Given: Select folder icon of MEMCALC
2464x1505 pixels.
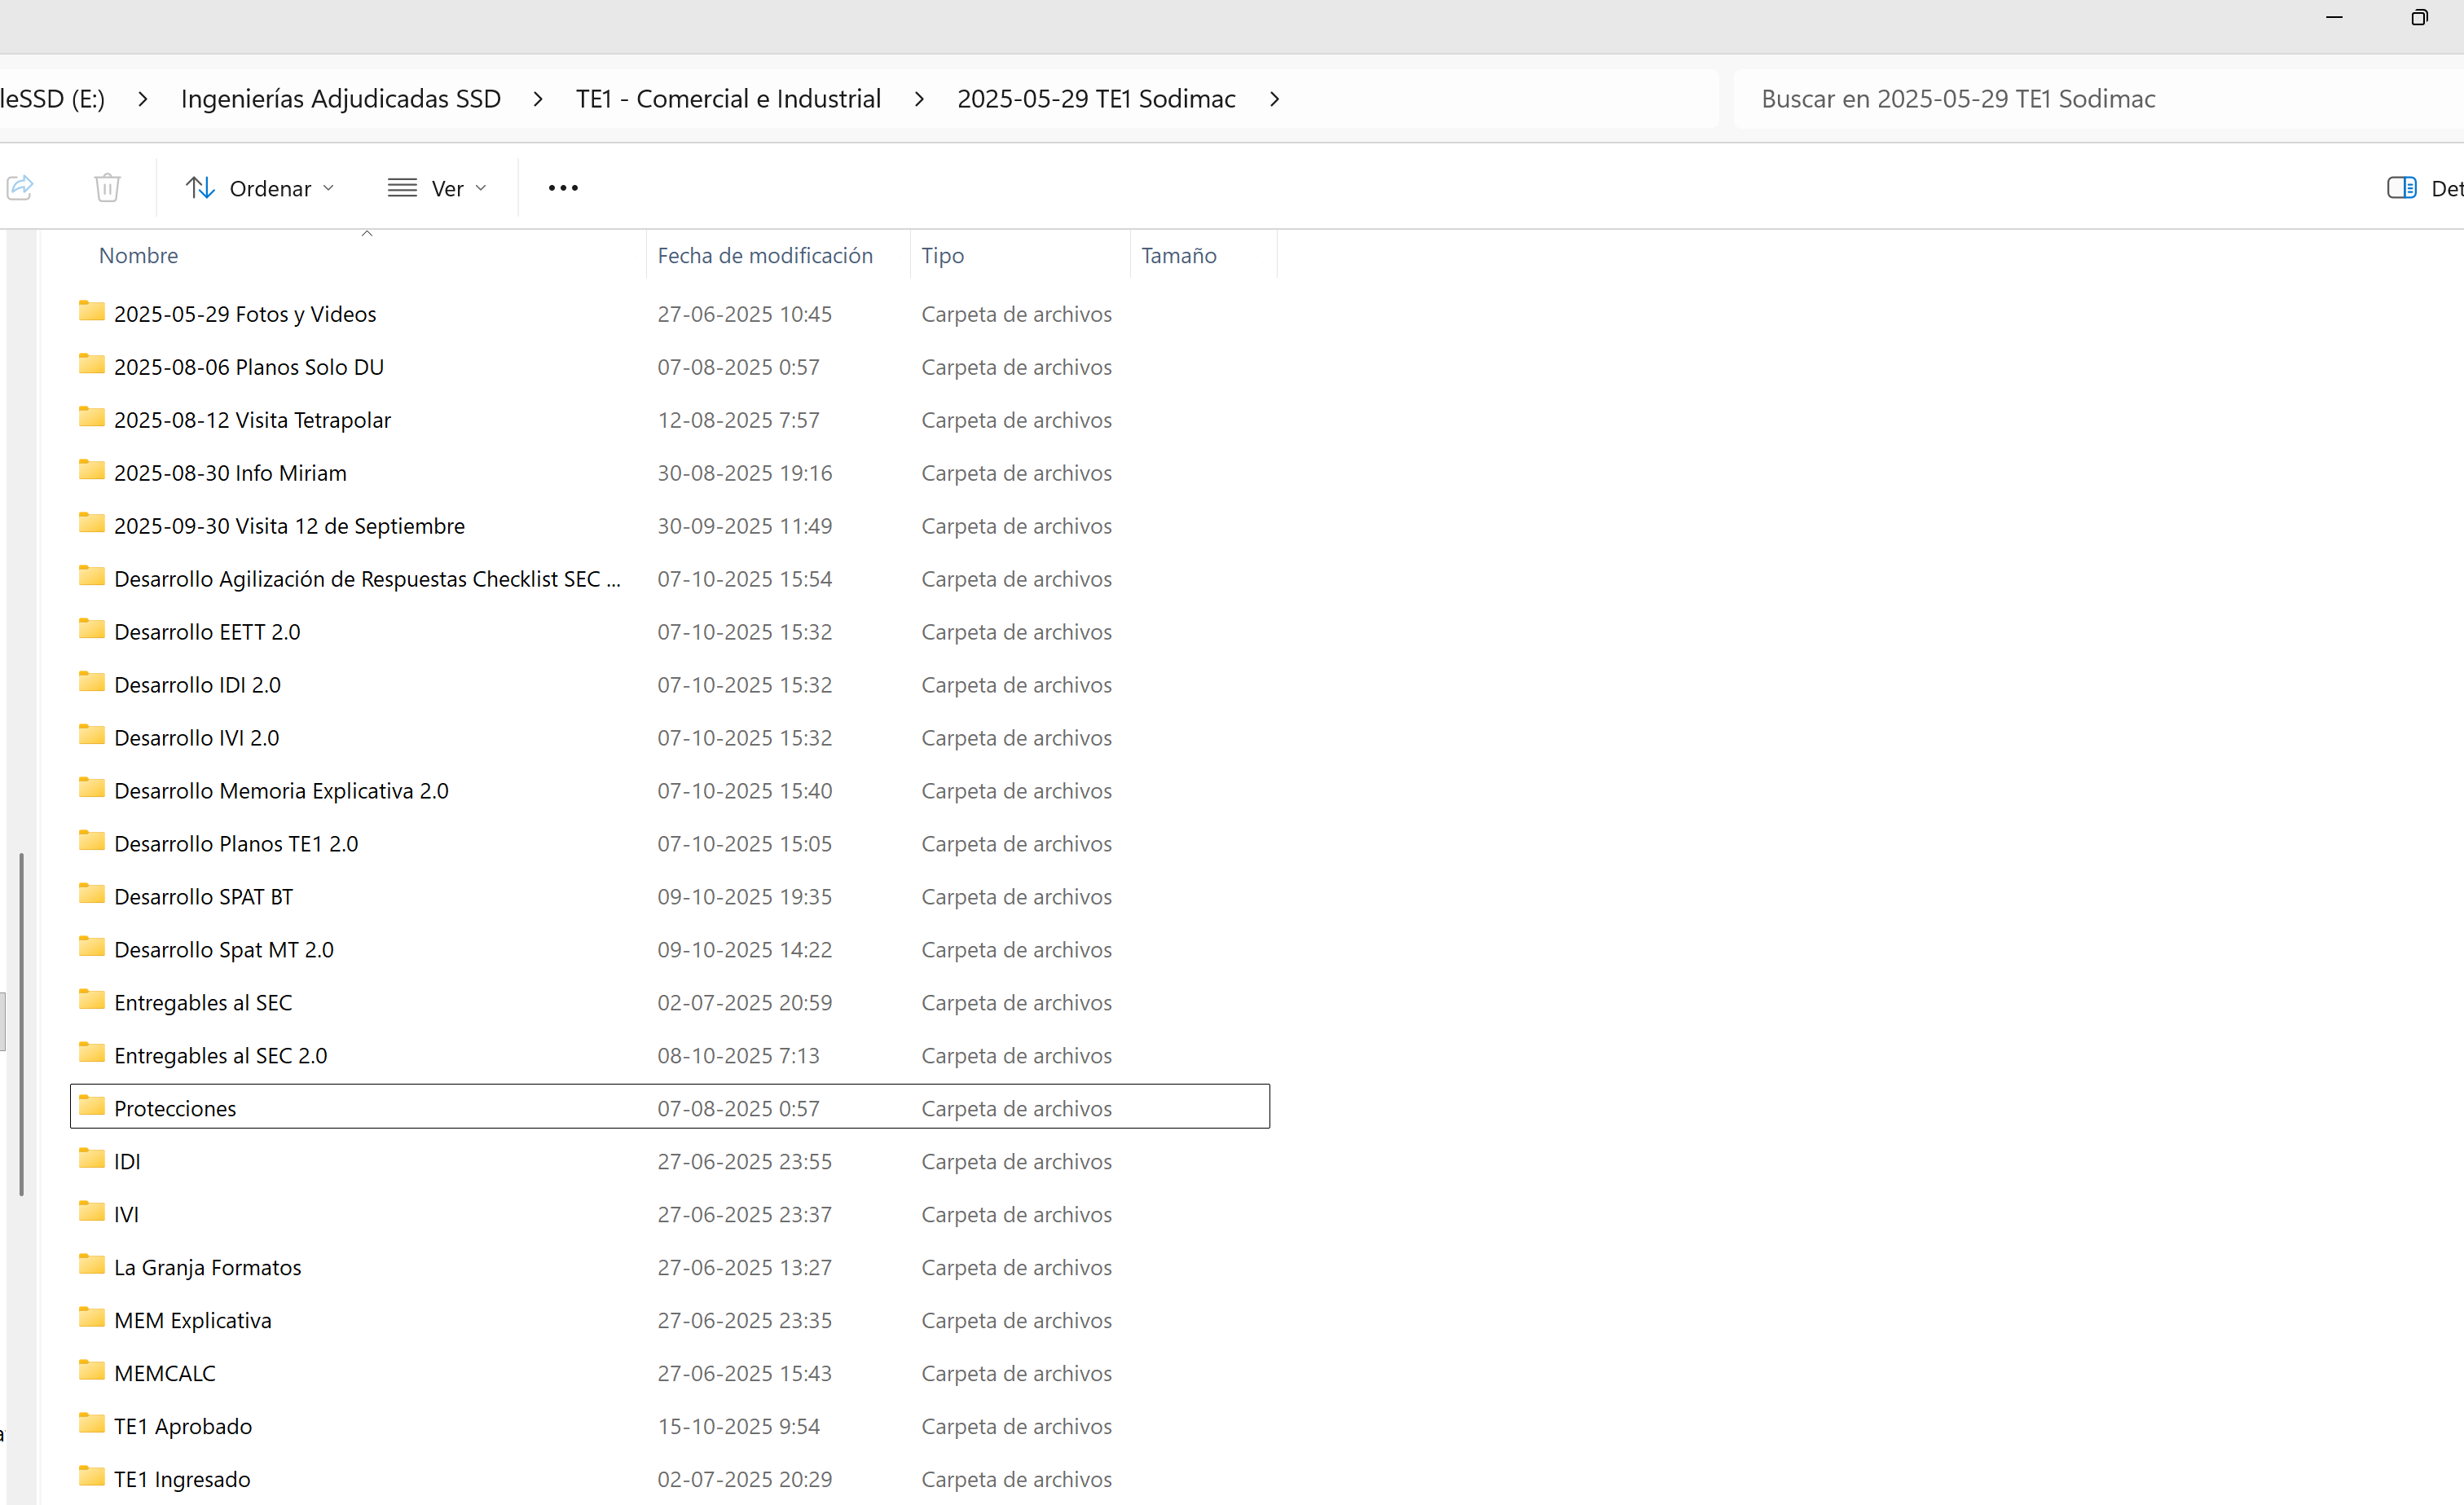Looking at the screenshot, I should (92, 1371).
